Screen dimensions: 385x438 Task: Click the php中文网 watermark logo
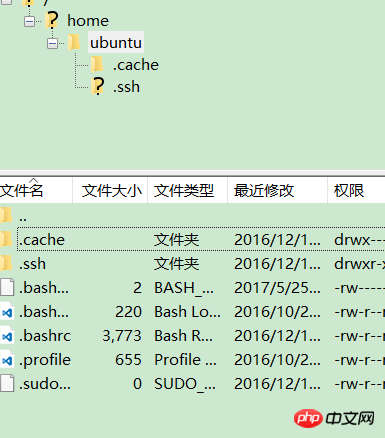tap(334, 418)
